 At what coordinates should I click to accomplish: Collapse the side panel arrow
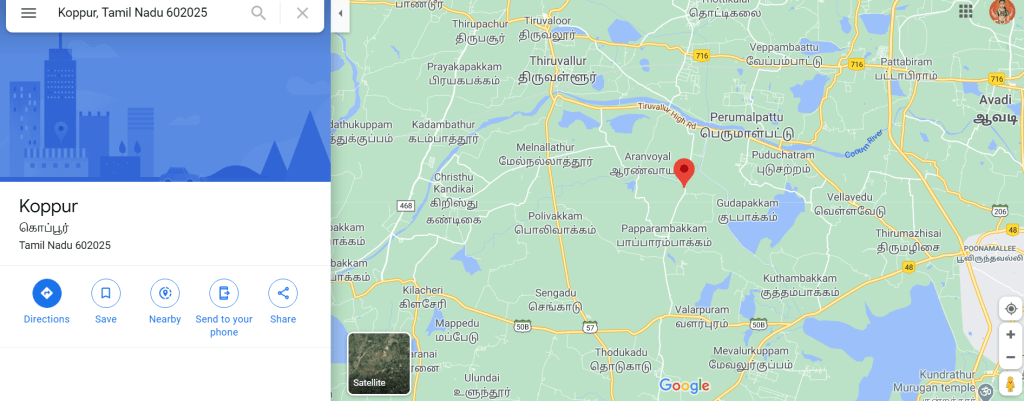point(340,14)
